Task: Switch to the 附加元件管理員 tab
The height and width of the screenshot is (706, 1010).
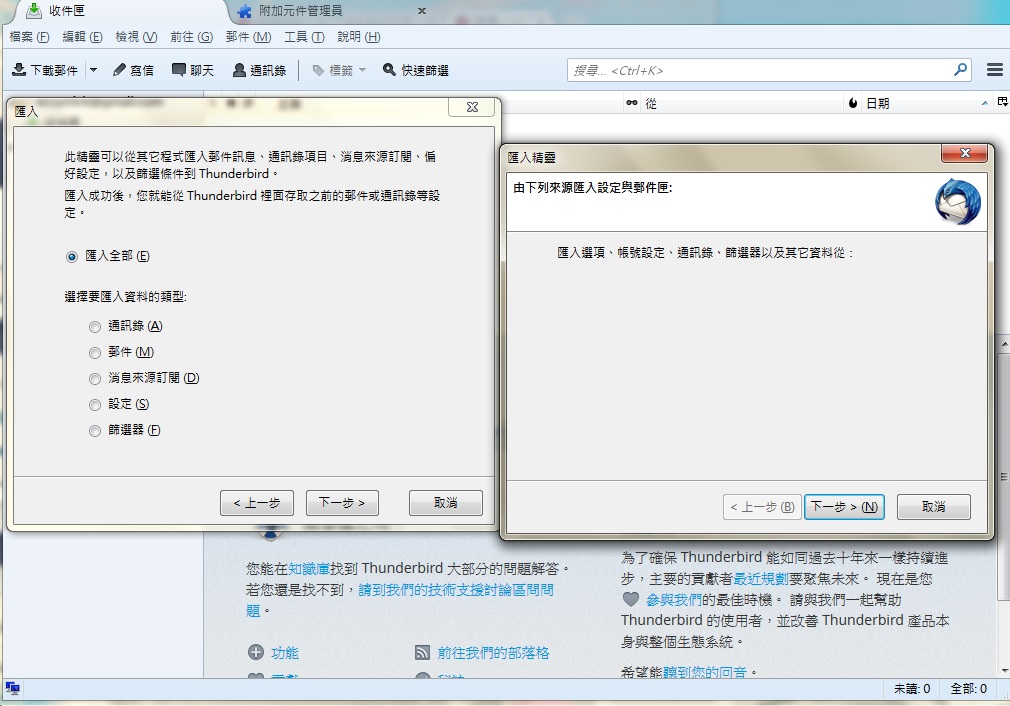Action: [x=300, y=11]
